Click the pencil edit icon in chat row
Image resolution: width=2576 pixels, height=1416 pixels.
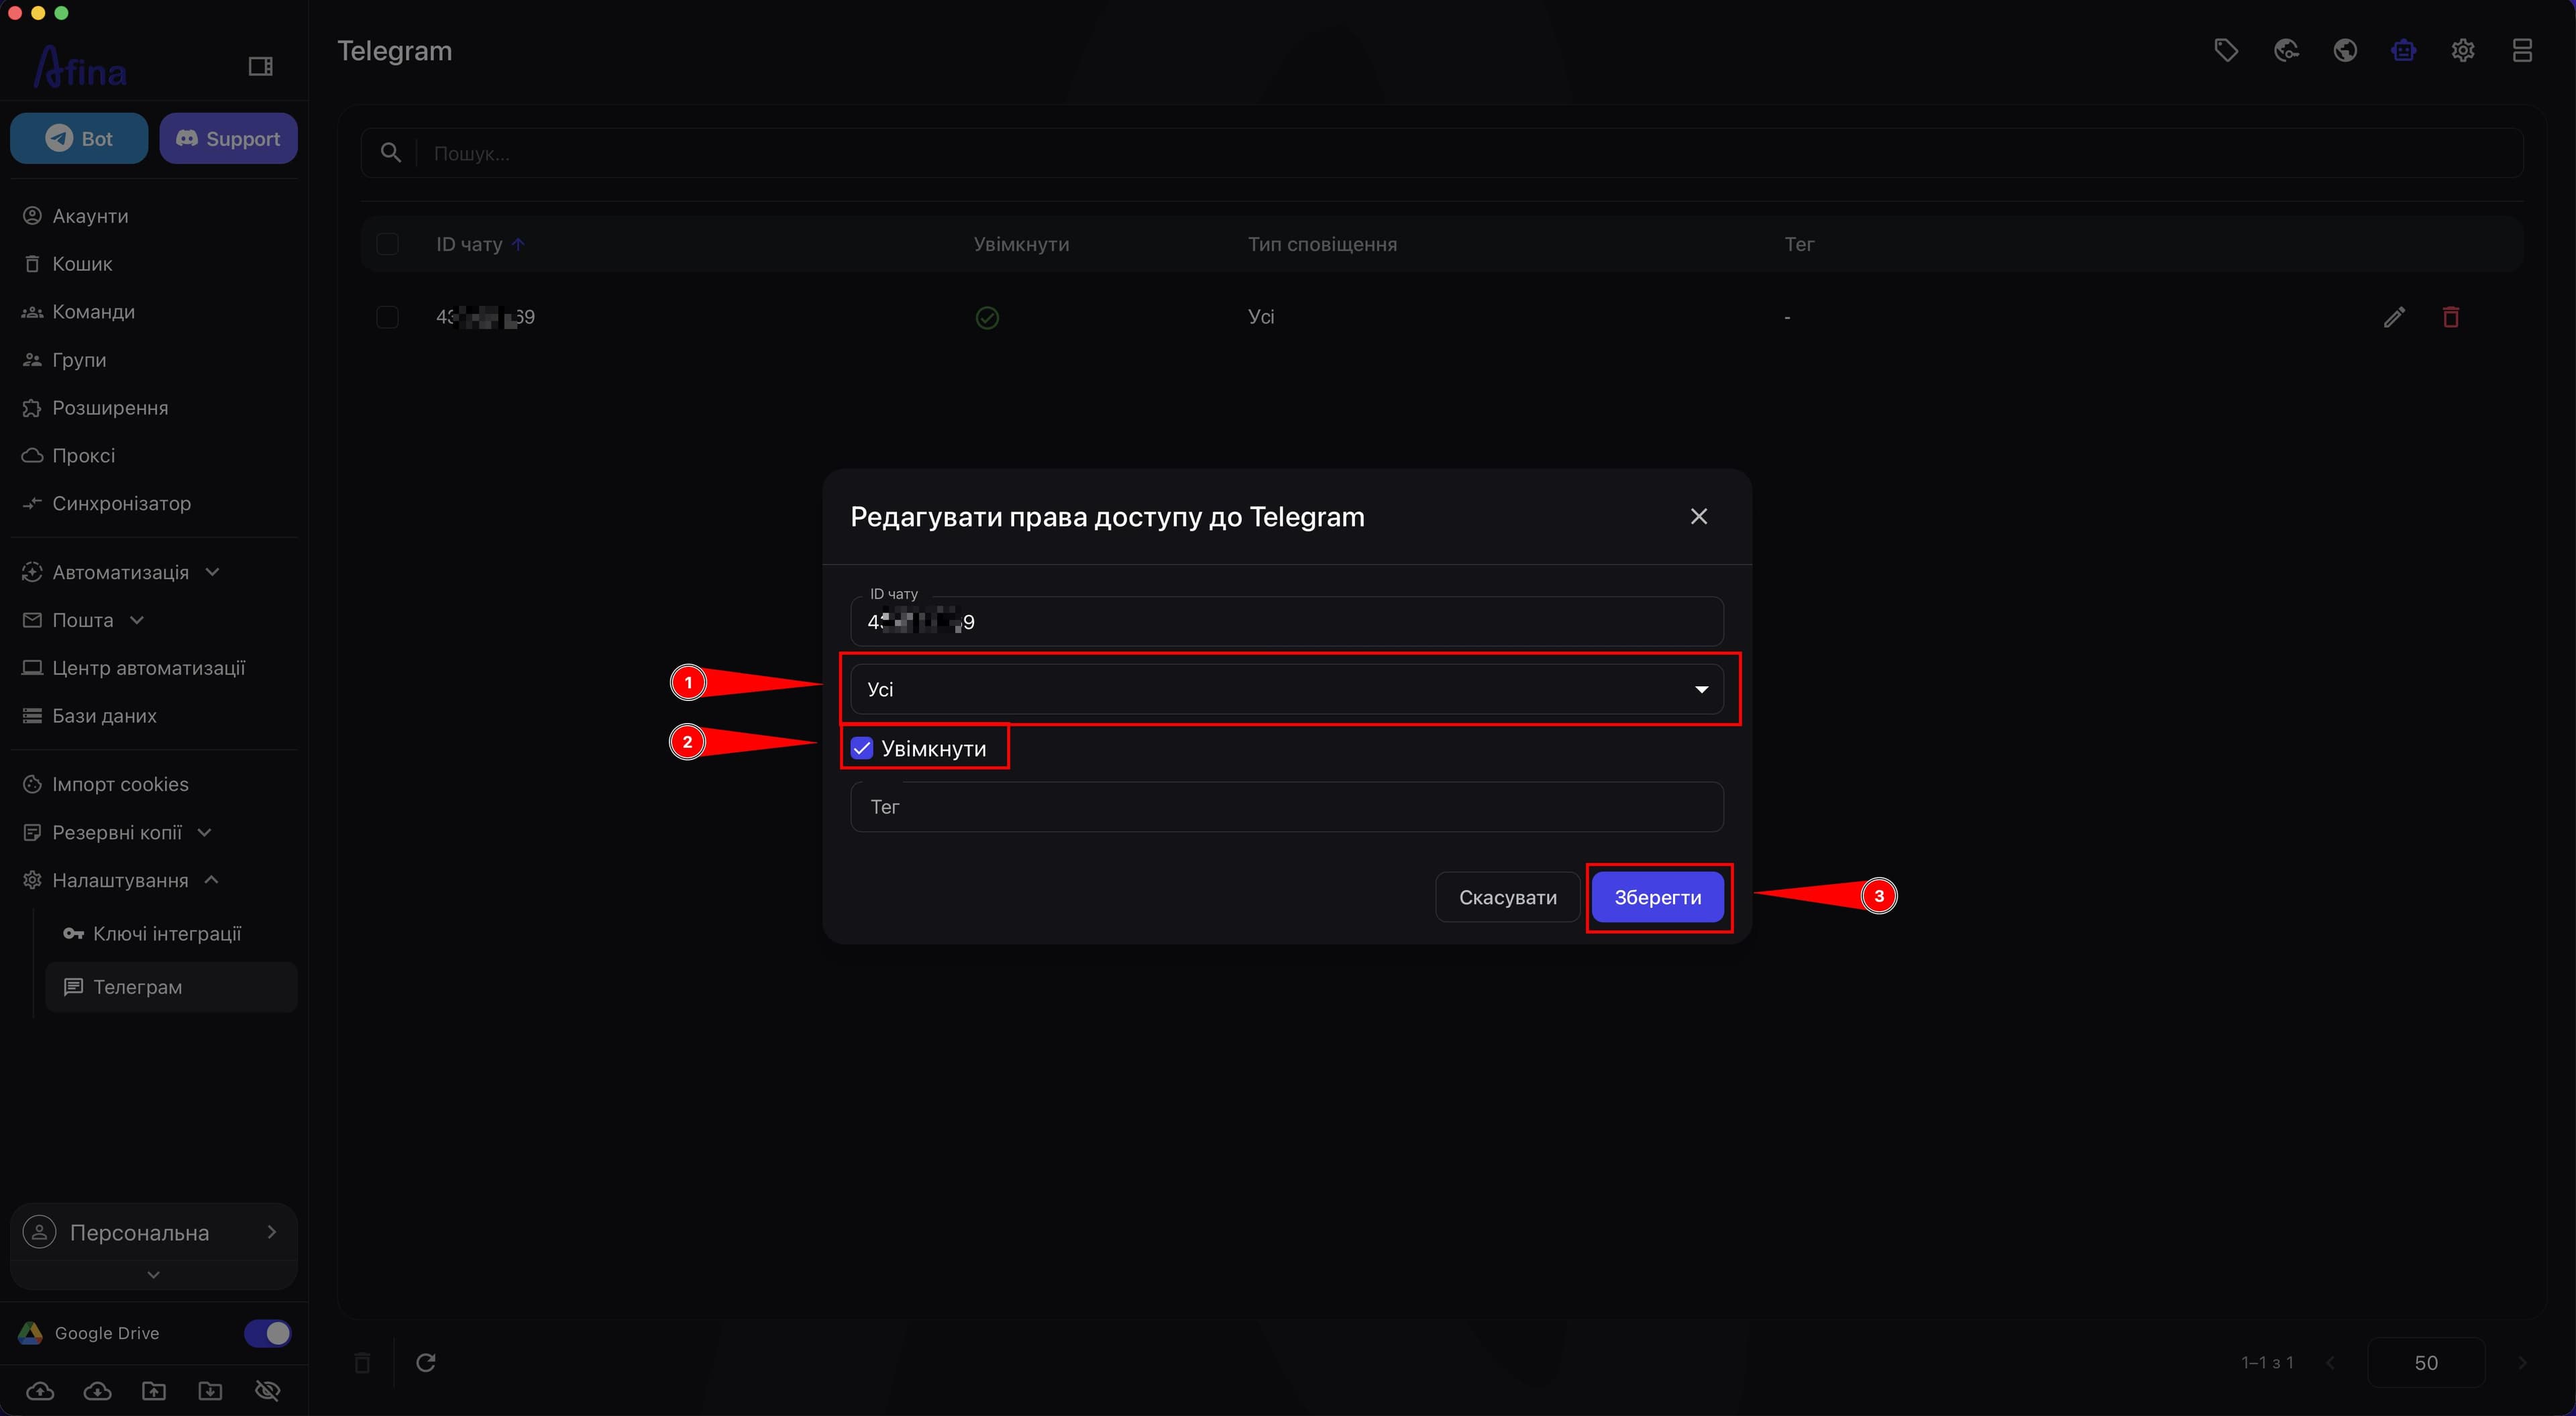[2394, 317]
